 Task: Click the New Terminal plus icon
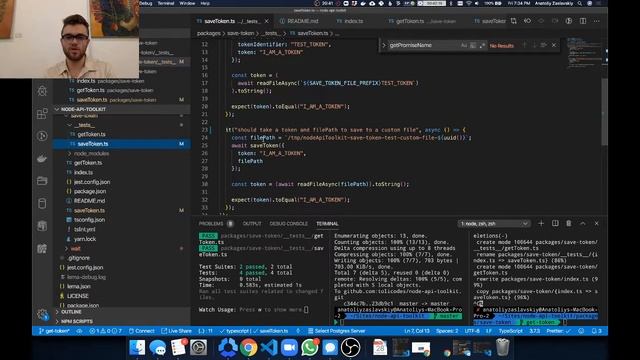[541, 223]
